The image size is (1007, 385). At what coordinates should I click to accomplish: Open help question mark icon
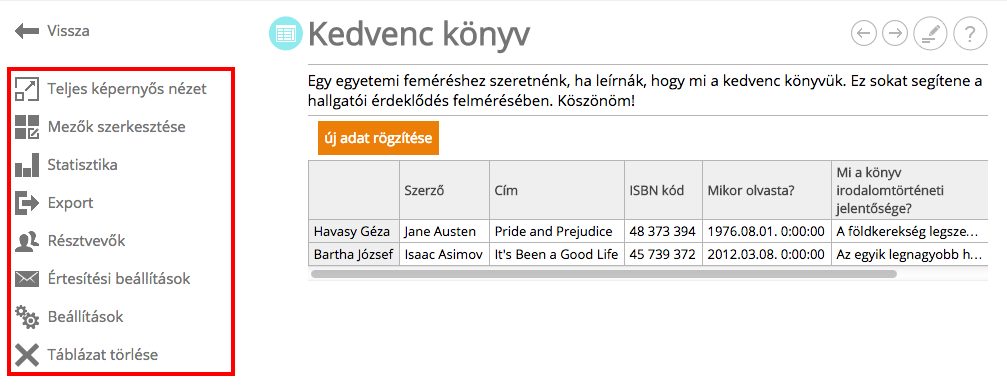pos(970,34)
